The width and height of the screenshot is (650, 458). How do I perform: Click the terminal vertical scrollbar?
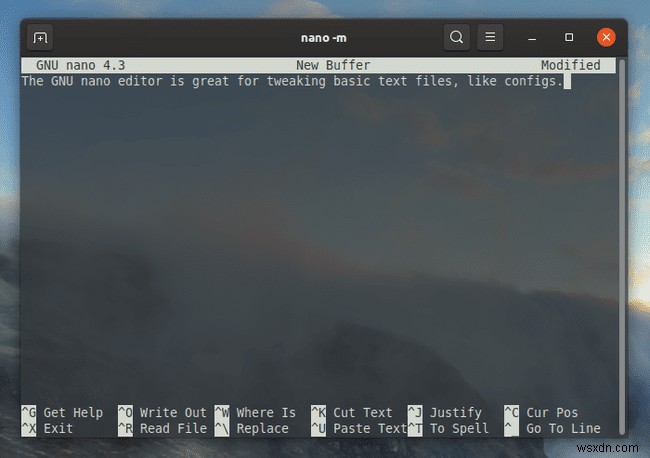[621, 247]
